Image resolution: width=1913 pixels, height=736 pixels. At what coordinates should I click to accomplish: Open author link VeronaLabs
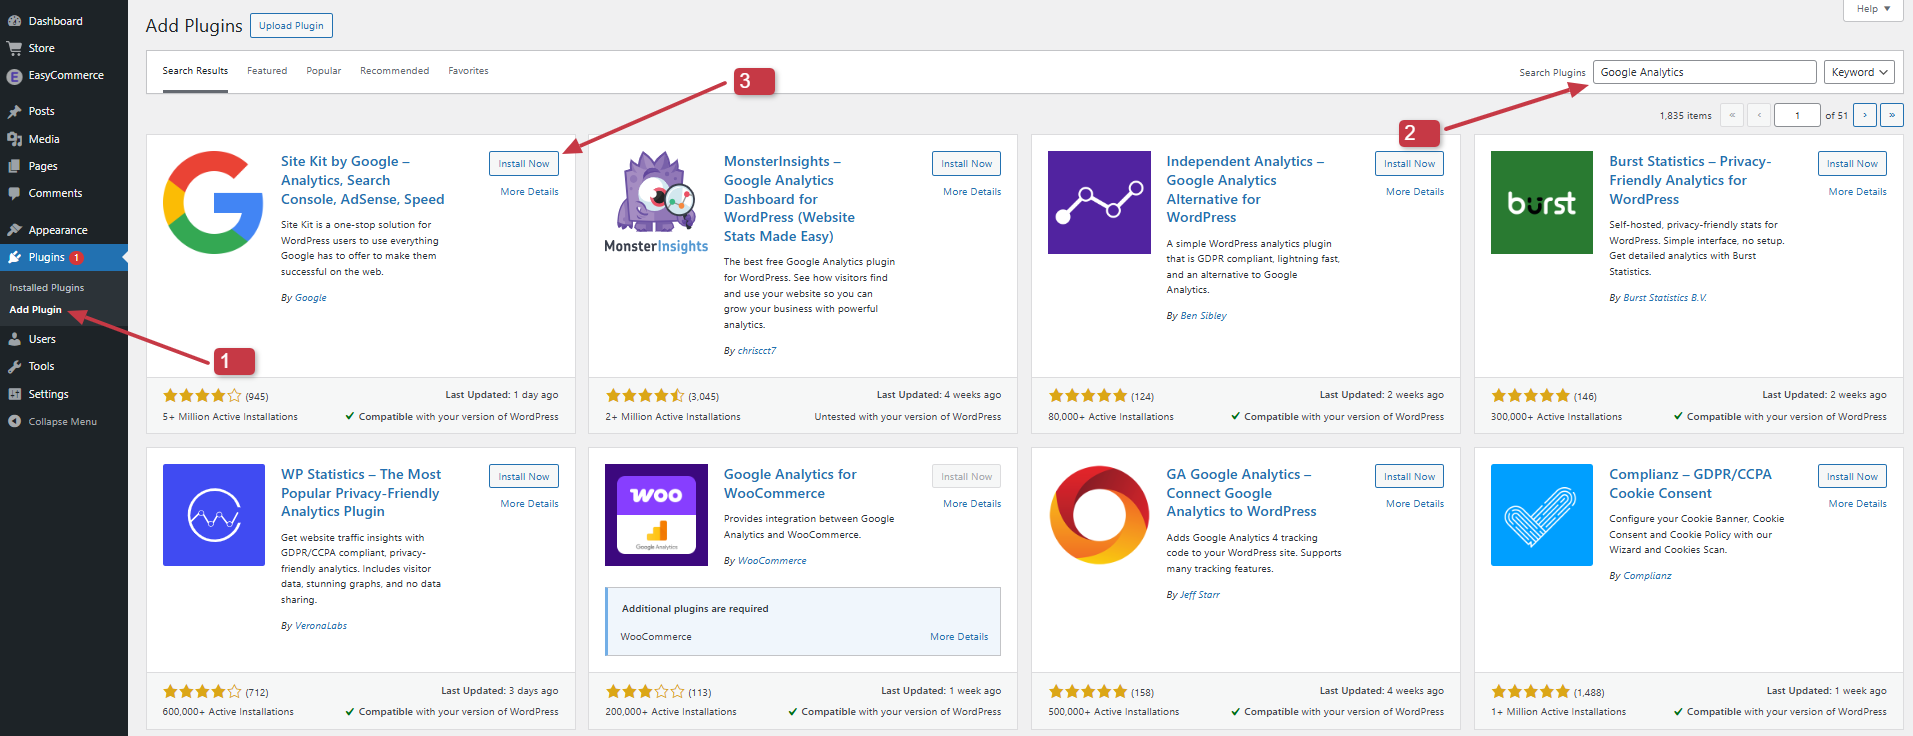coord(321,626)
